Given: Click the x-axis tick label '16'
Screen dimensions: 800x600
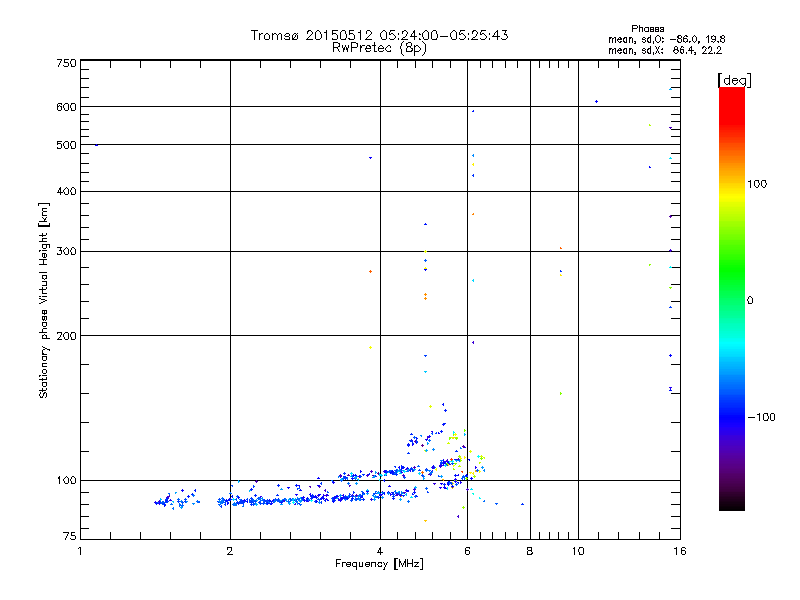Looking at the screenshot, I should click(x=680, y=551).
